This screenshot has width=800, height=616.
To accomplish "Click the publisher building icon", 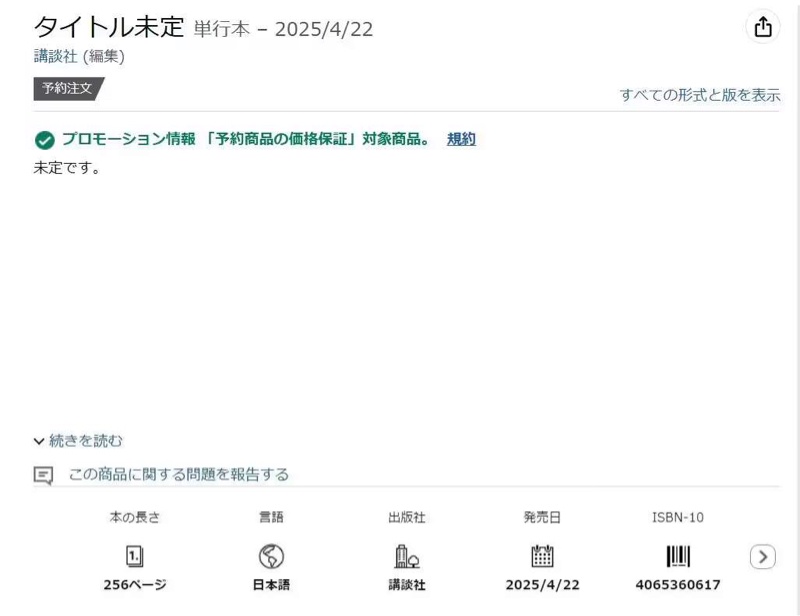I will [407, 556].
